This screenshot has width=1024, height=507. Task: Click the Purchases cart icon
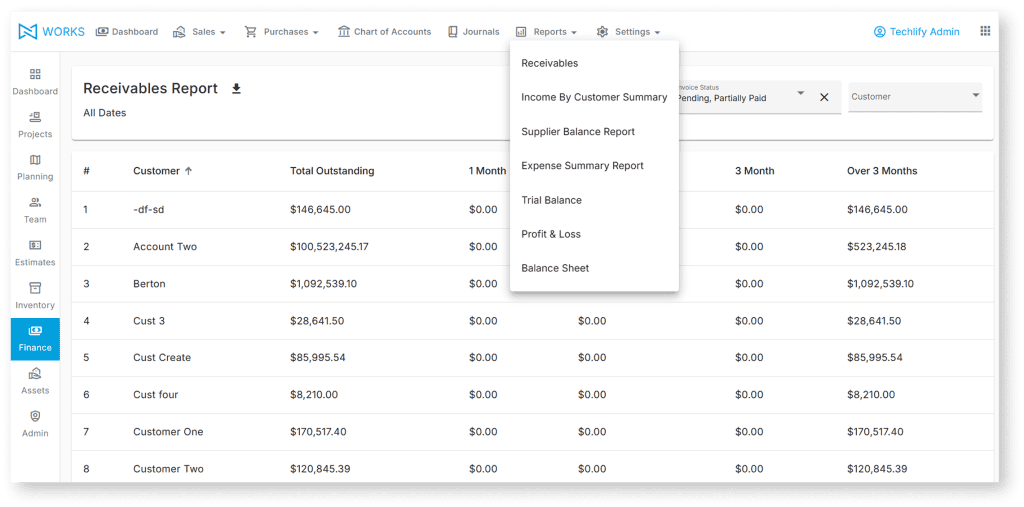tap(251, 31)
